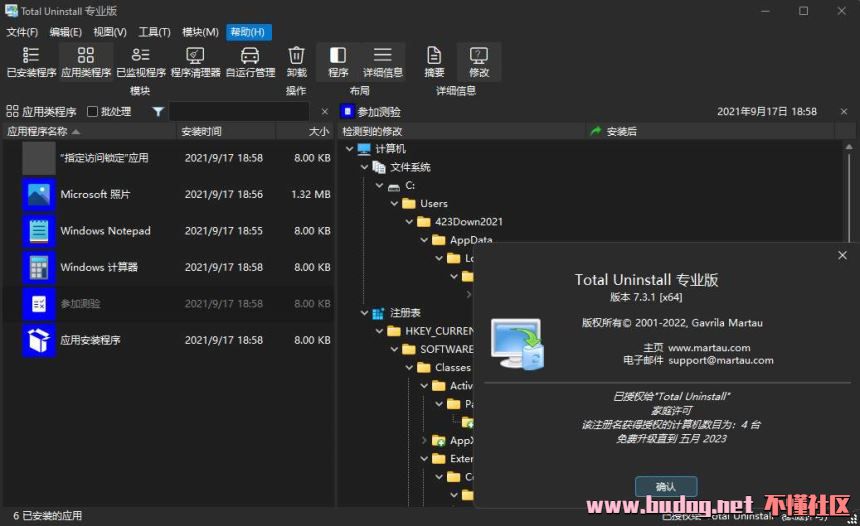Click the 2021年9月17日 18:58 timestamp
The image size is (860, 526).
click(x=767, y=111)
